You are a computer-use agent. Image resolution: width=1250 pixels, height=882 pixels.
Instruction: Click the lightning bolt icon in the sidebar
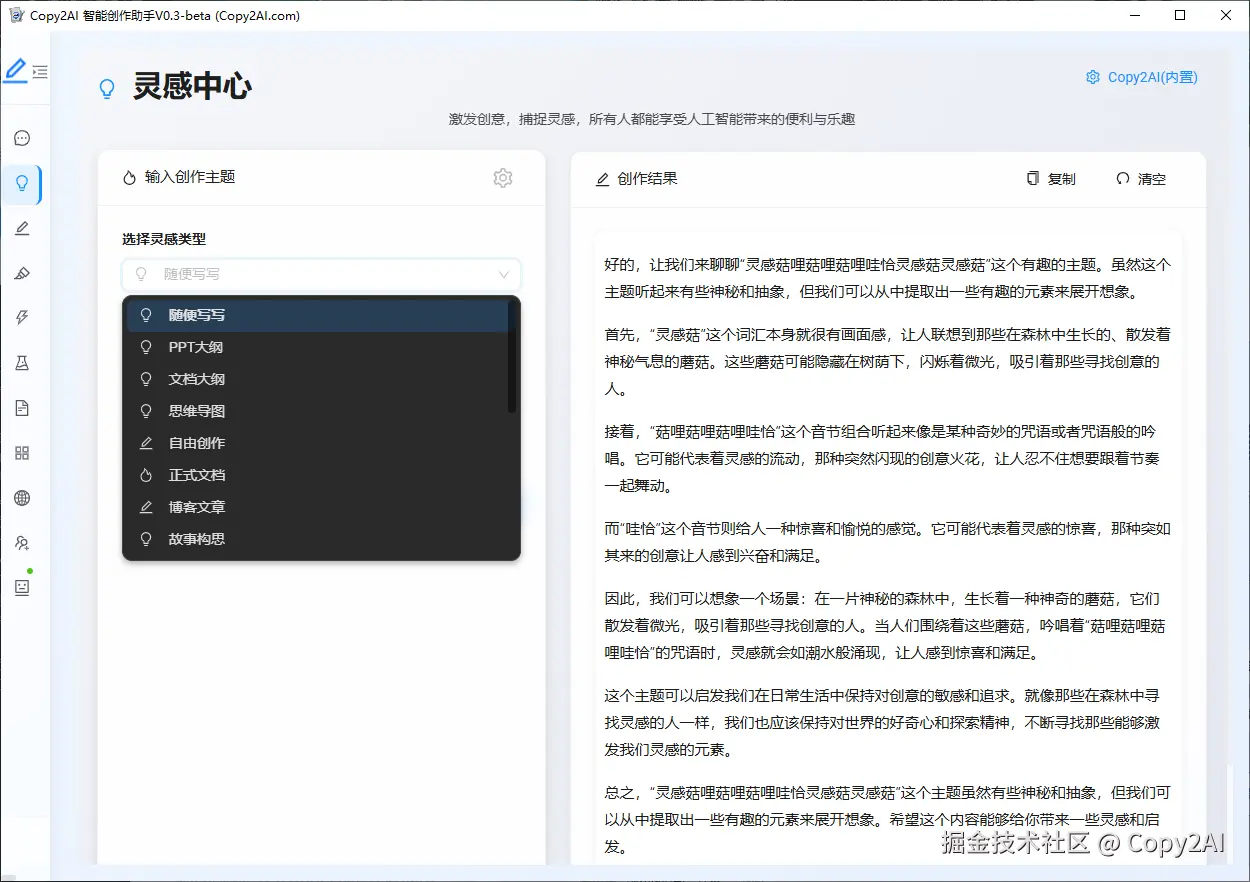pyautogui.click(x=22, y=317)
